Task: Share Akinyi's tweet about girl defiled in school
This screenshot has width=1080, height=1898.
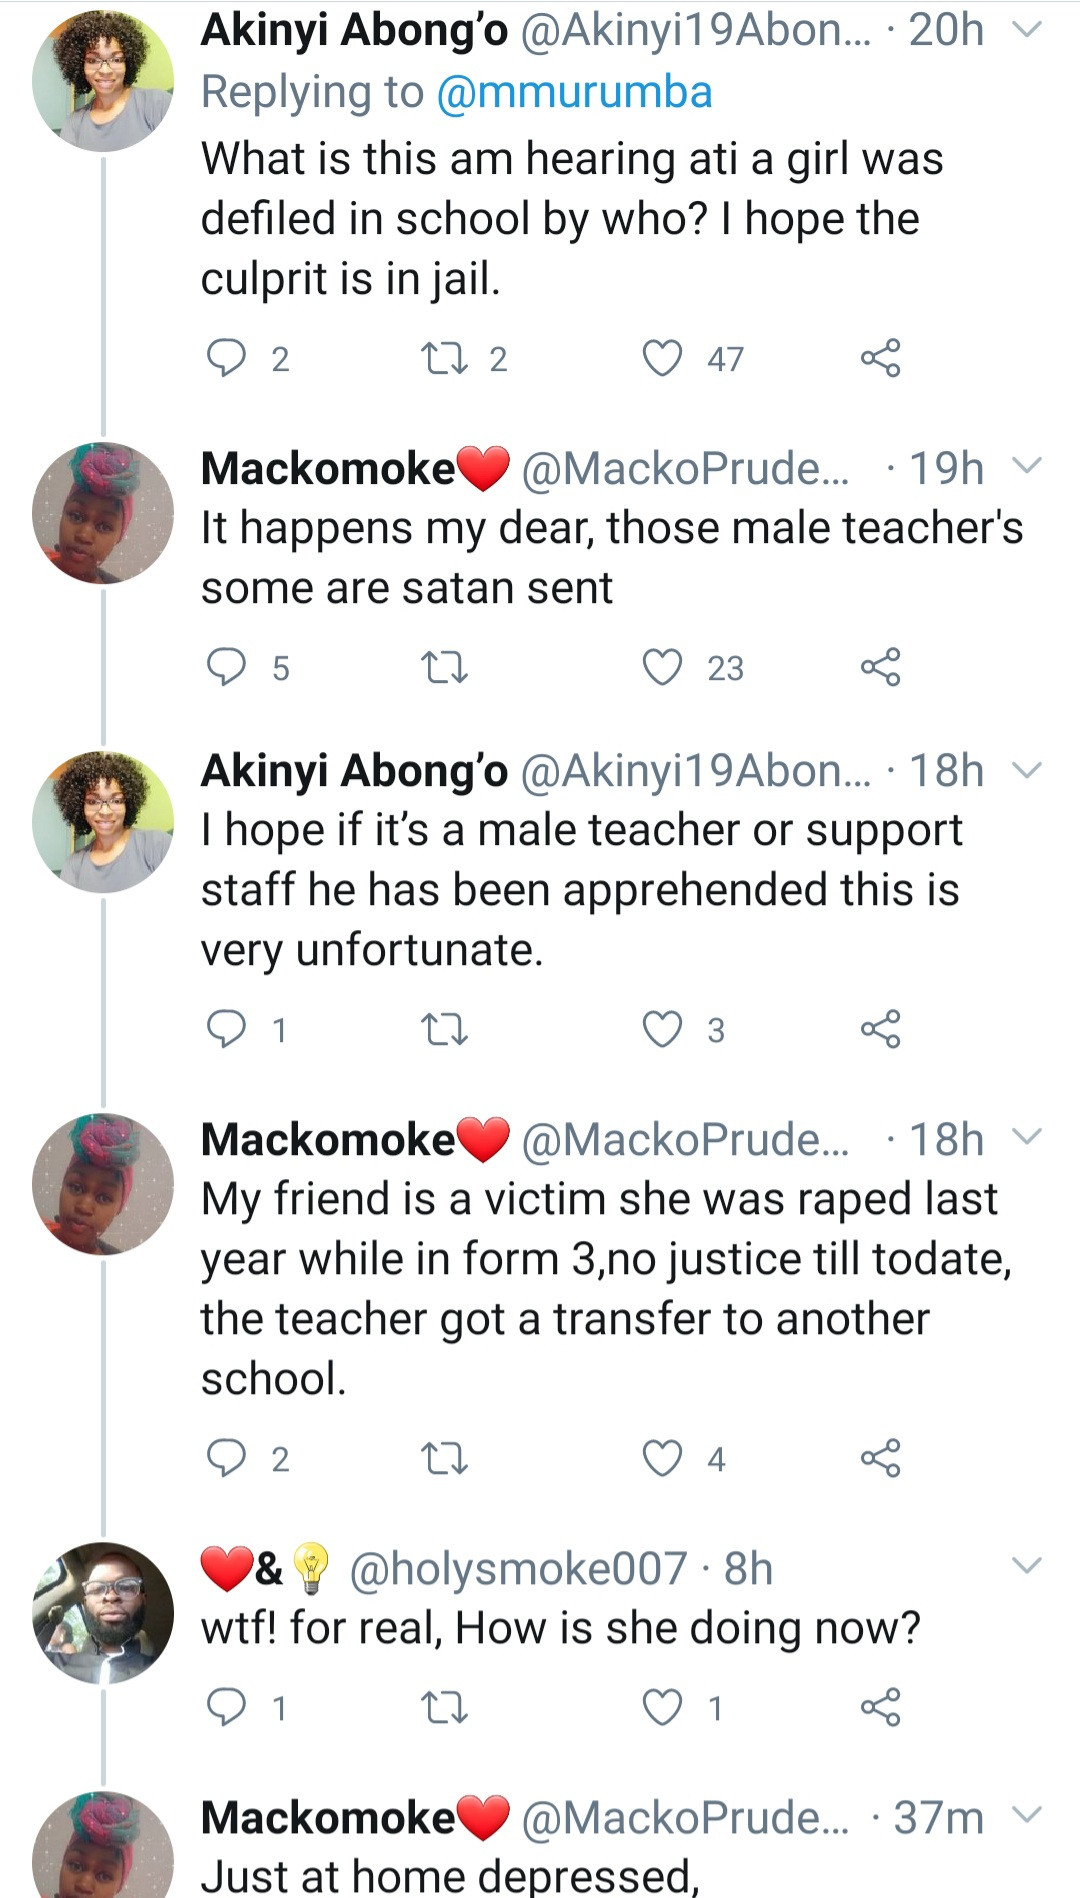Action: (880, 358)
